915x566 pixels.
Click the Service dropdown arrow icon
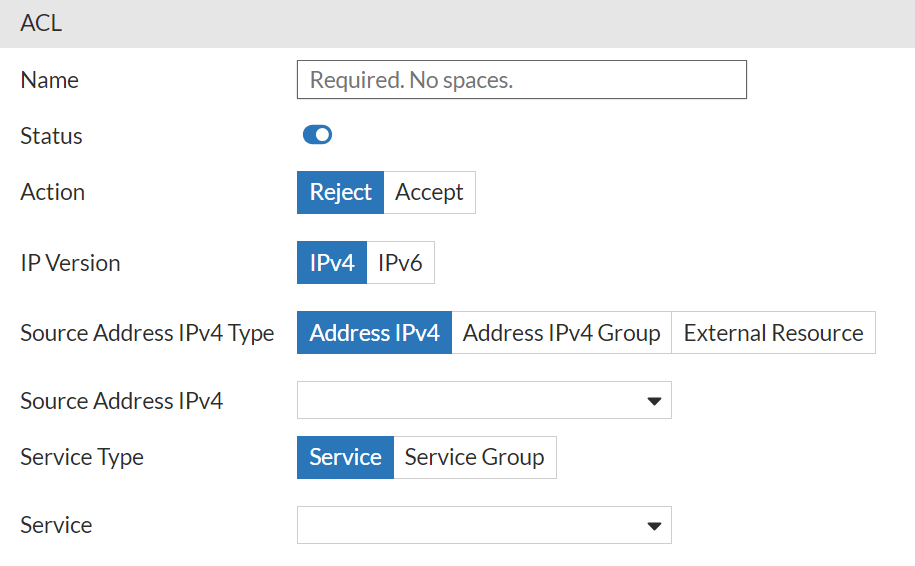point(654,525)
